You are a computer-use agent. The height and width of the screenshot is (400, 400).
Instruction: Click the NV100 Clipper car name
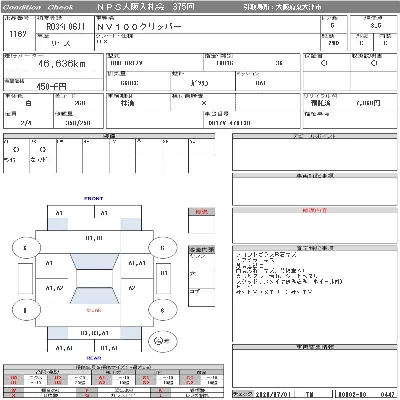(x=139, y=26)
